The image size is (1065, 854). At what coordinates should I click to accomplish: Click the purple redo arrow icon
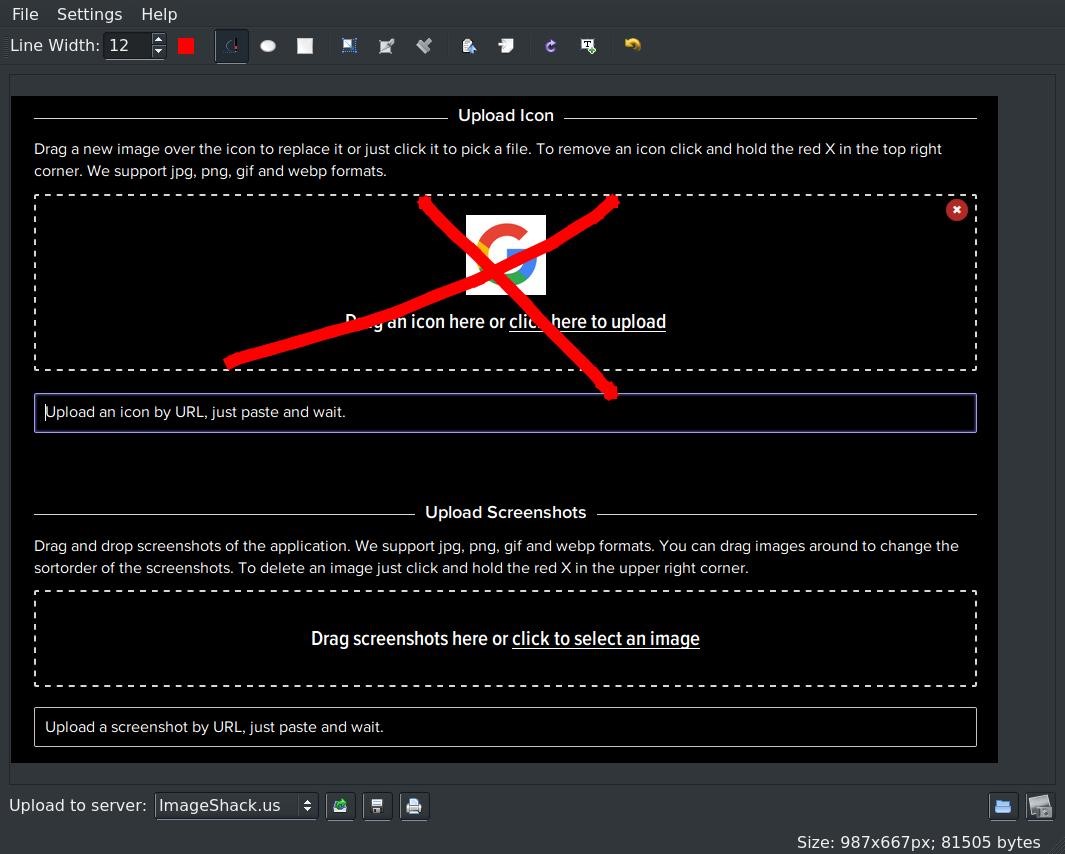tap(550, 46)
